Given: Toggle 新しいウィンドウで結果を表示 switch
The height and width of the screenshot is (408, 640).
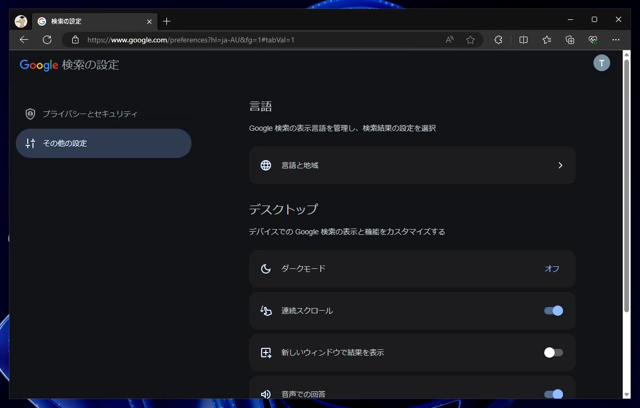Looking at the screenshot, I should [x=553, y=353].
